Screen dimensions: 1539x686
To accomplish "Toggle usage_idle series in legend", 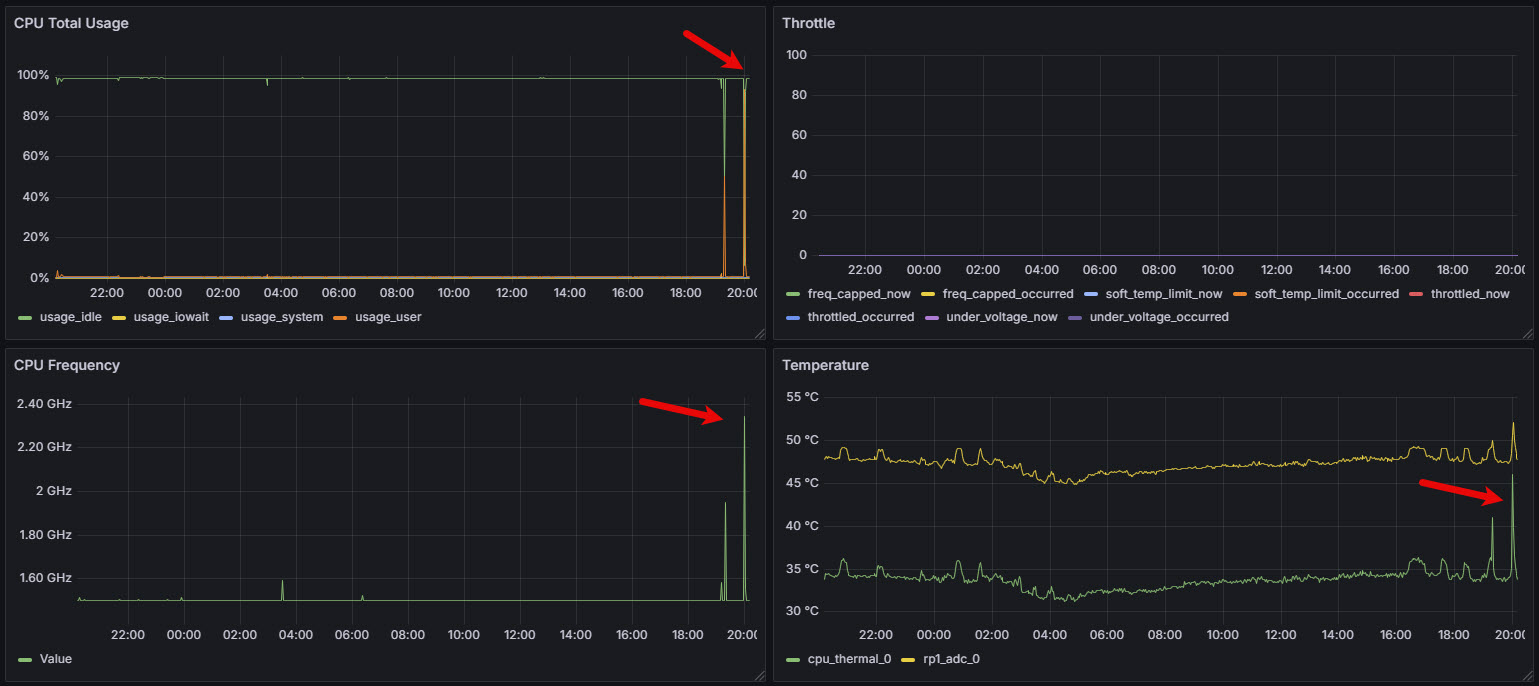I will 71,317.
